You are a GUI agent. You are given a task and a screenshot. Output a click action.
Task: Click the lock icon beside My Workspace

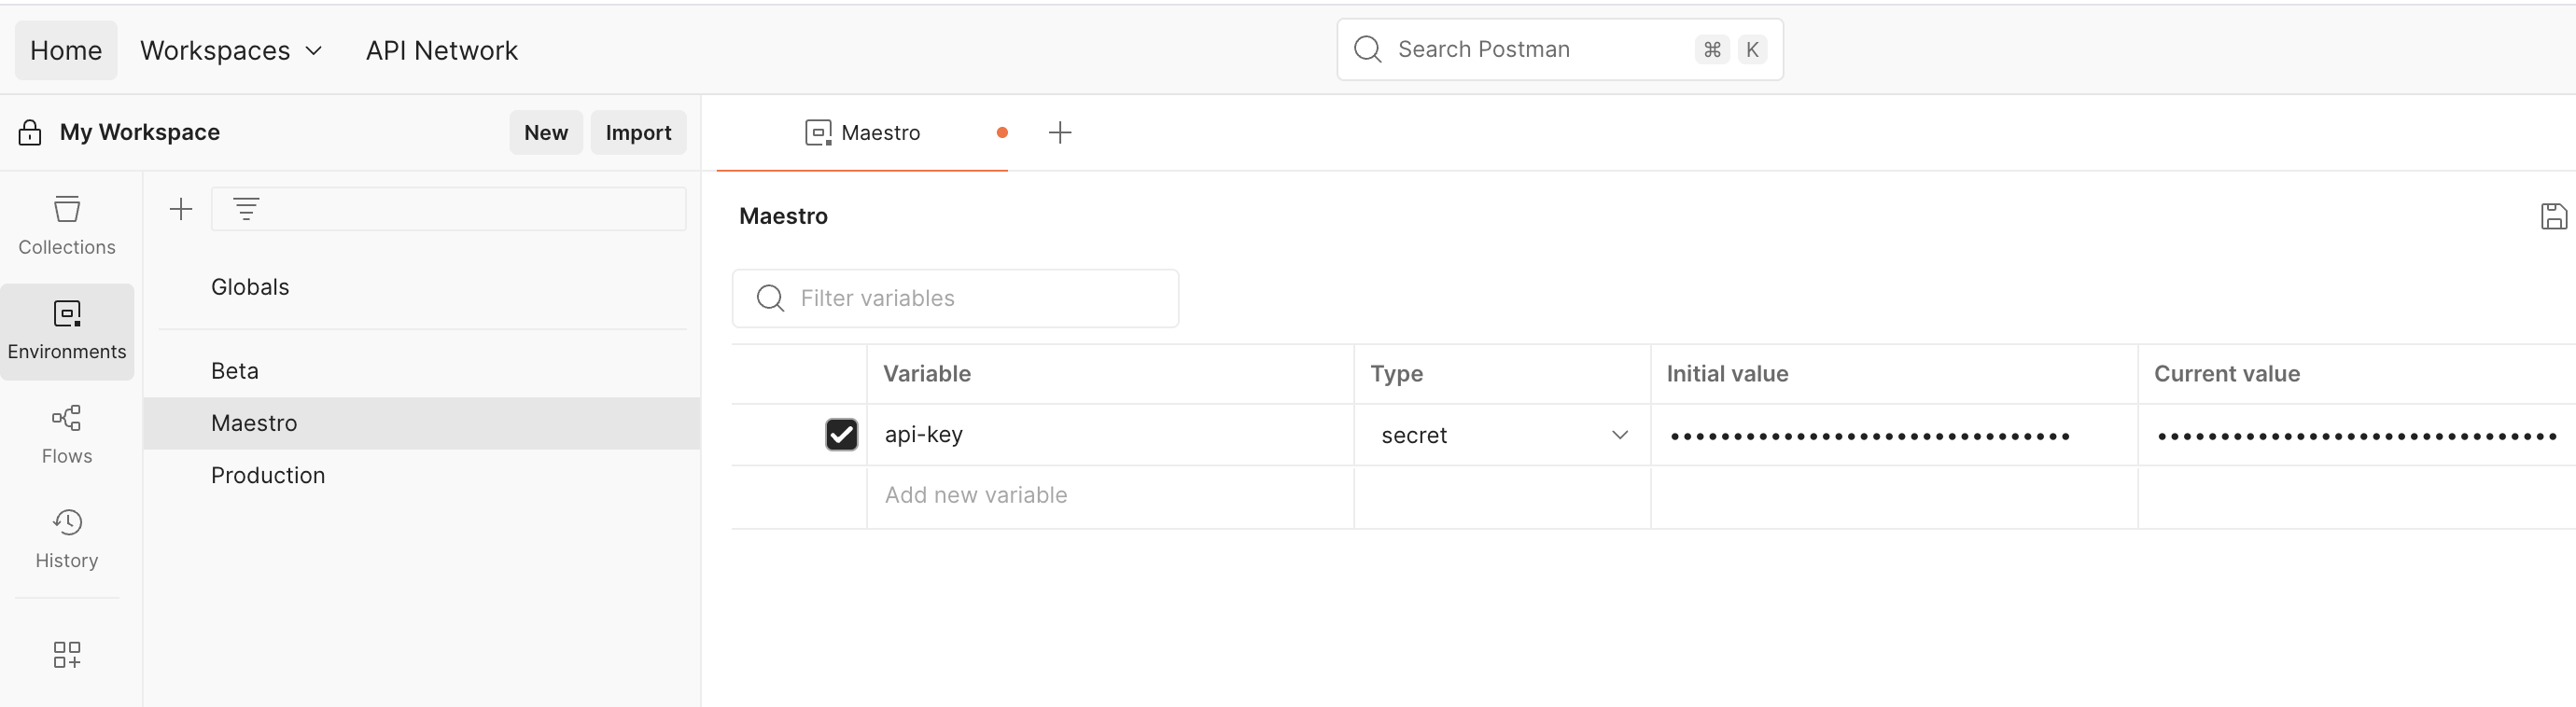coord(30,133)
